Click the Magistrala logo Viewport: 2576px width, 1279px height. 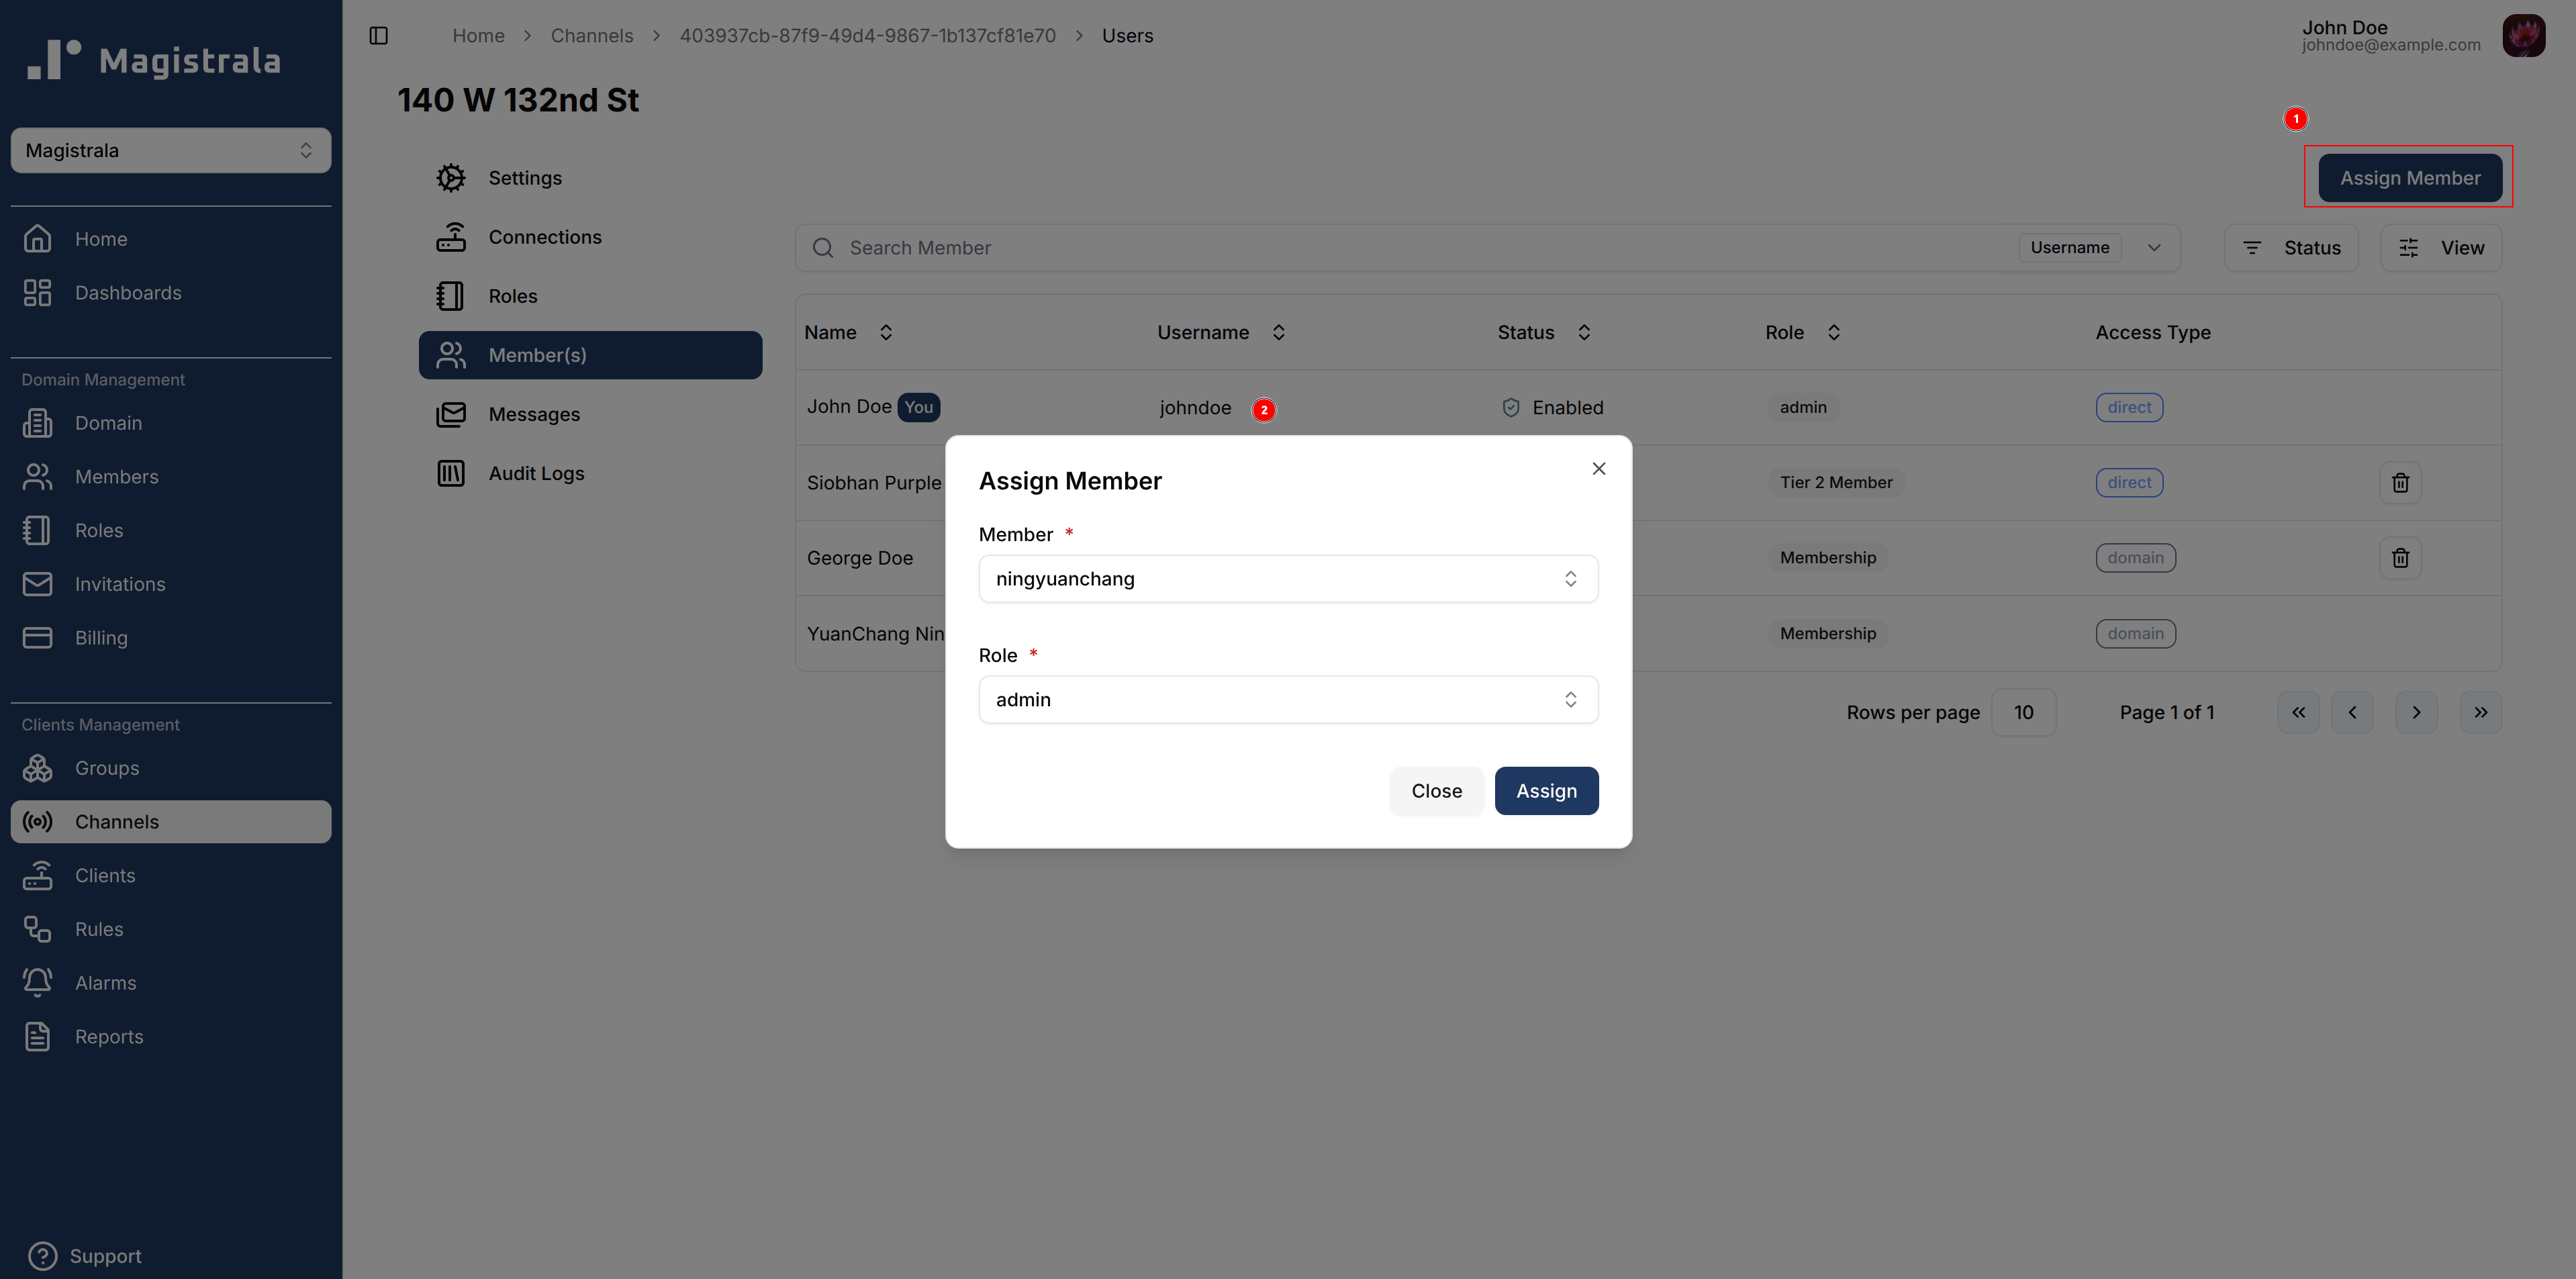(x=153, y=60)
